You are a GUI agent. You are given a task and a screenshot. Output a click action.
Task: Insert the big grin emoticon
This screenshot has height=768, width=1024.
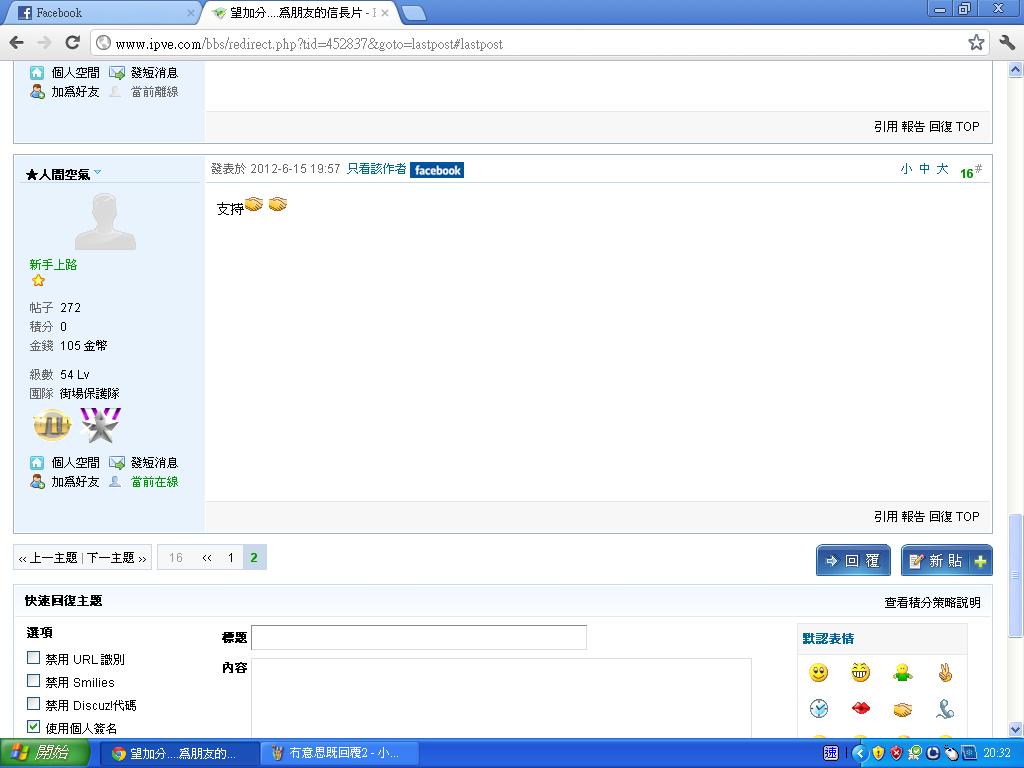tap(861, 673)
